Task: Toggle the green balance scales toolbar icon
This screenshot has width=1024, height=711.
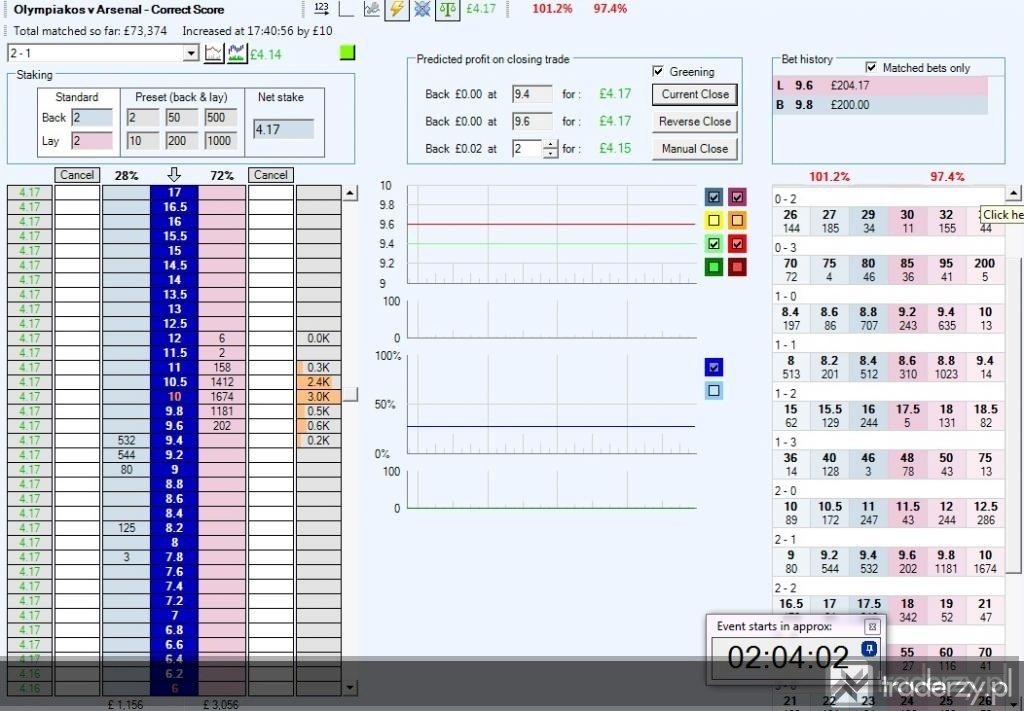Action: pyautogui.click(x=447, y=9)
